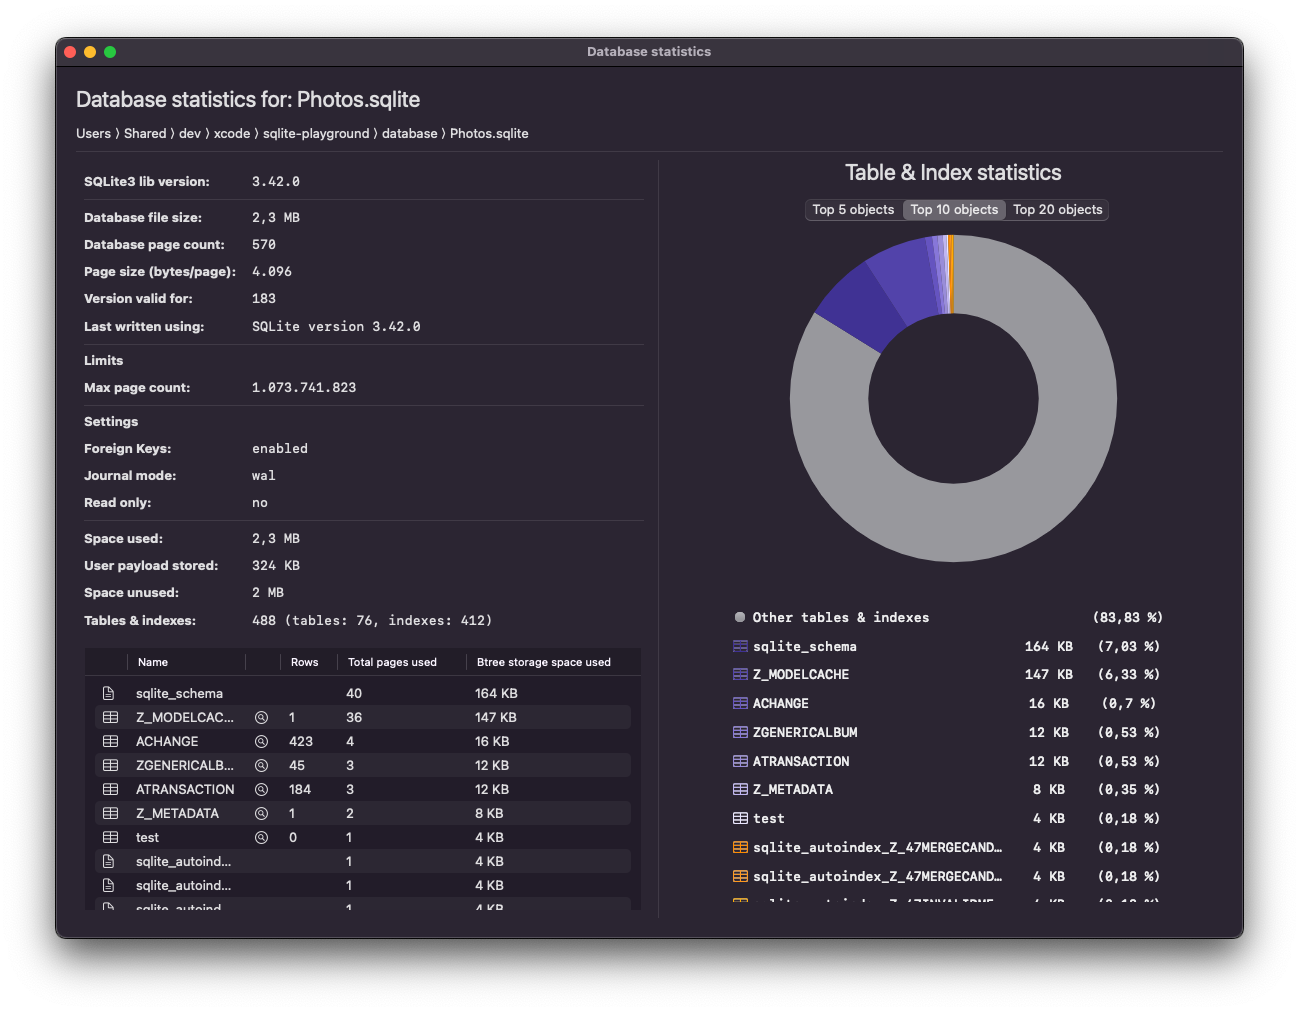The width and height of the screenshot is (1299, 1012).
Task: Click the legend icon beside ACHANGE 16 KB
Action: (x=740, y=703)
